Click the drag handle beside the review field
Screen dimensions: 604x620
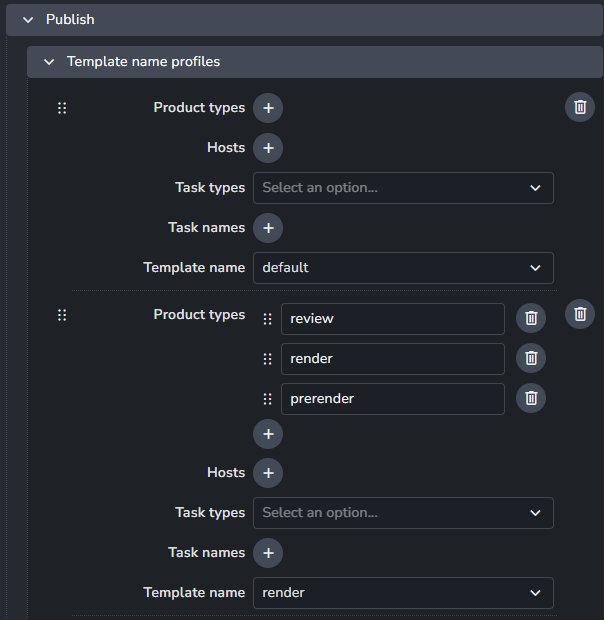(267, 319)
